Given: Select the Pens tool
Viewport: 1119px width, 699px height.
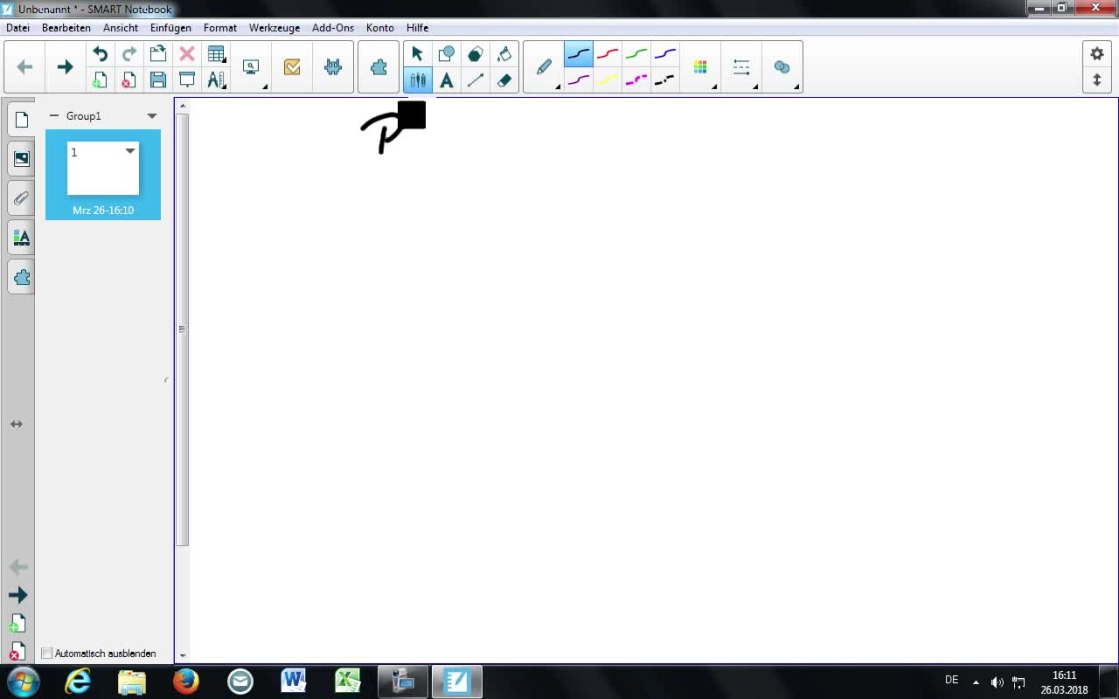Looking at the screenshot, I should click(417, 80).
